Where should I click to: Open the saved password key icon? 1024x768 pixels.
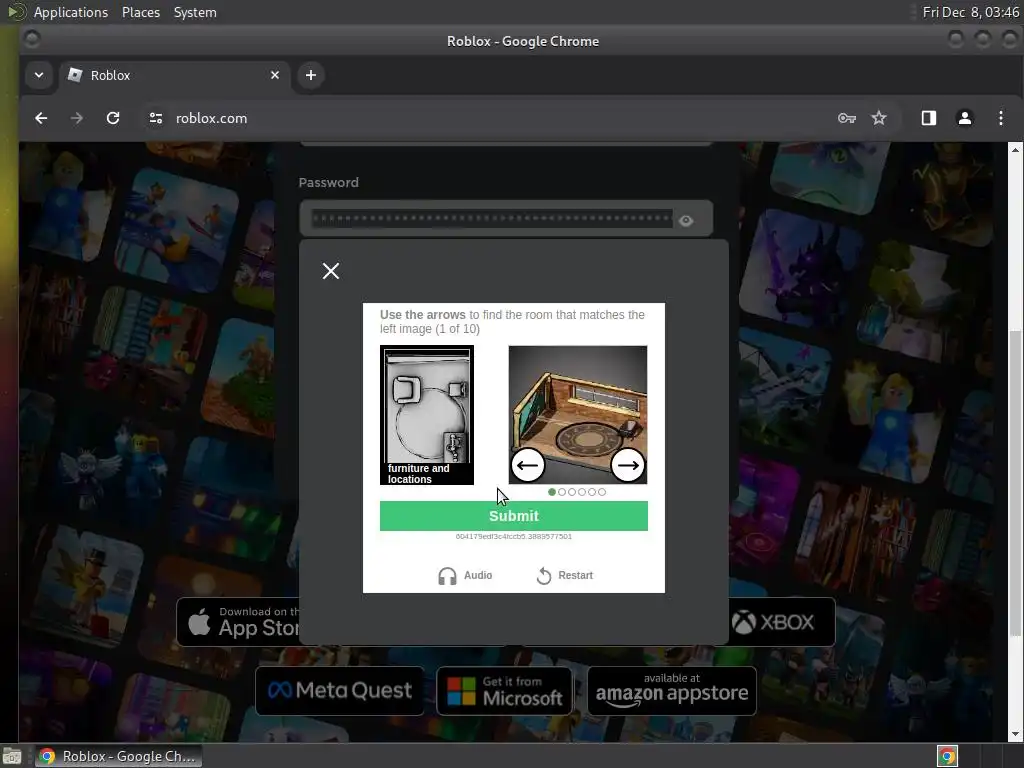847,118
